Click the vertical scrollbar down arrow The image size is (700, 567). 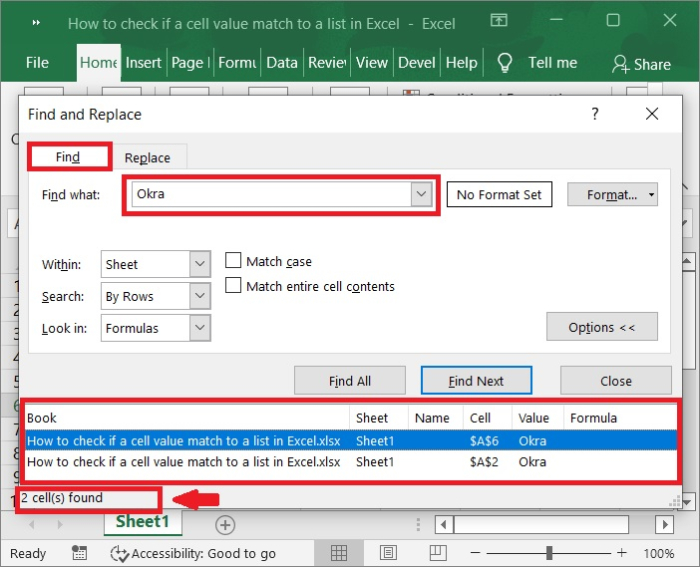(688, 502)
